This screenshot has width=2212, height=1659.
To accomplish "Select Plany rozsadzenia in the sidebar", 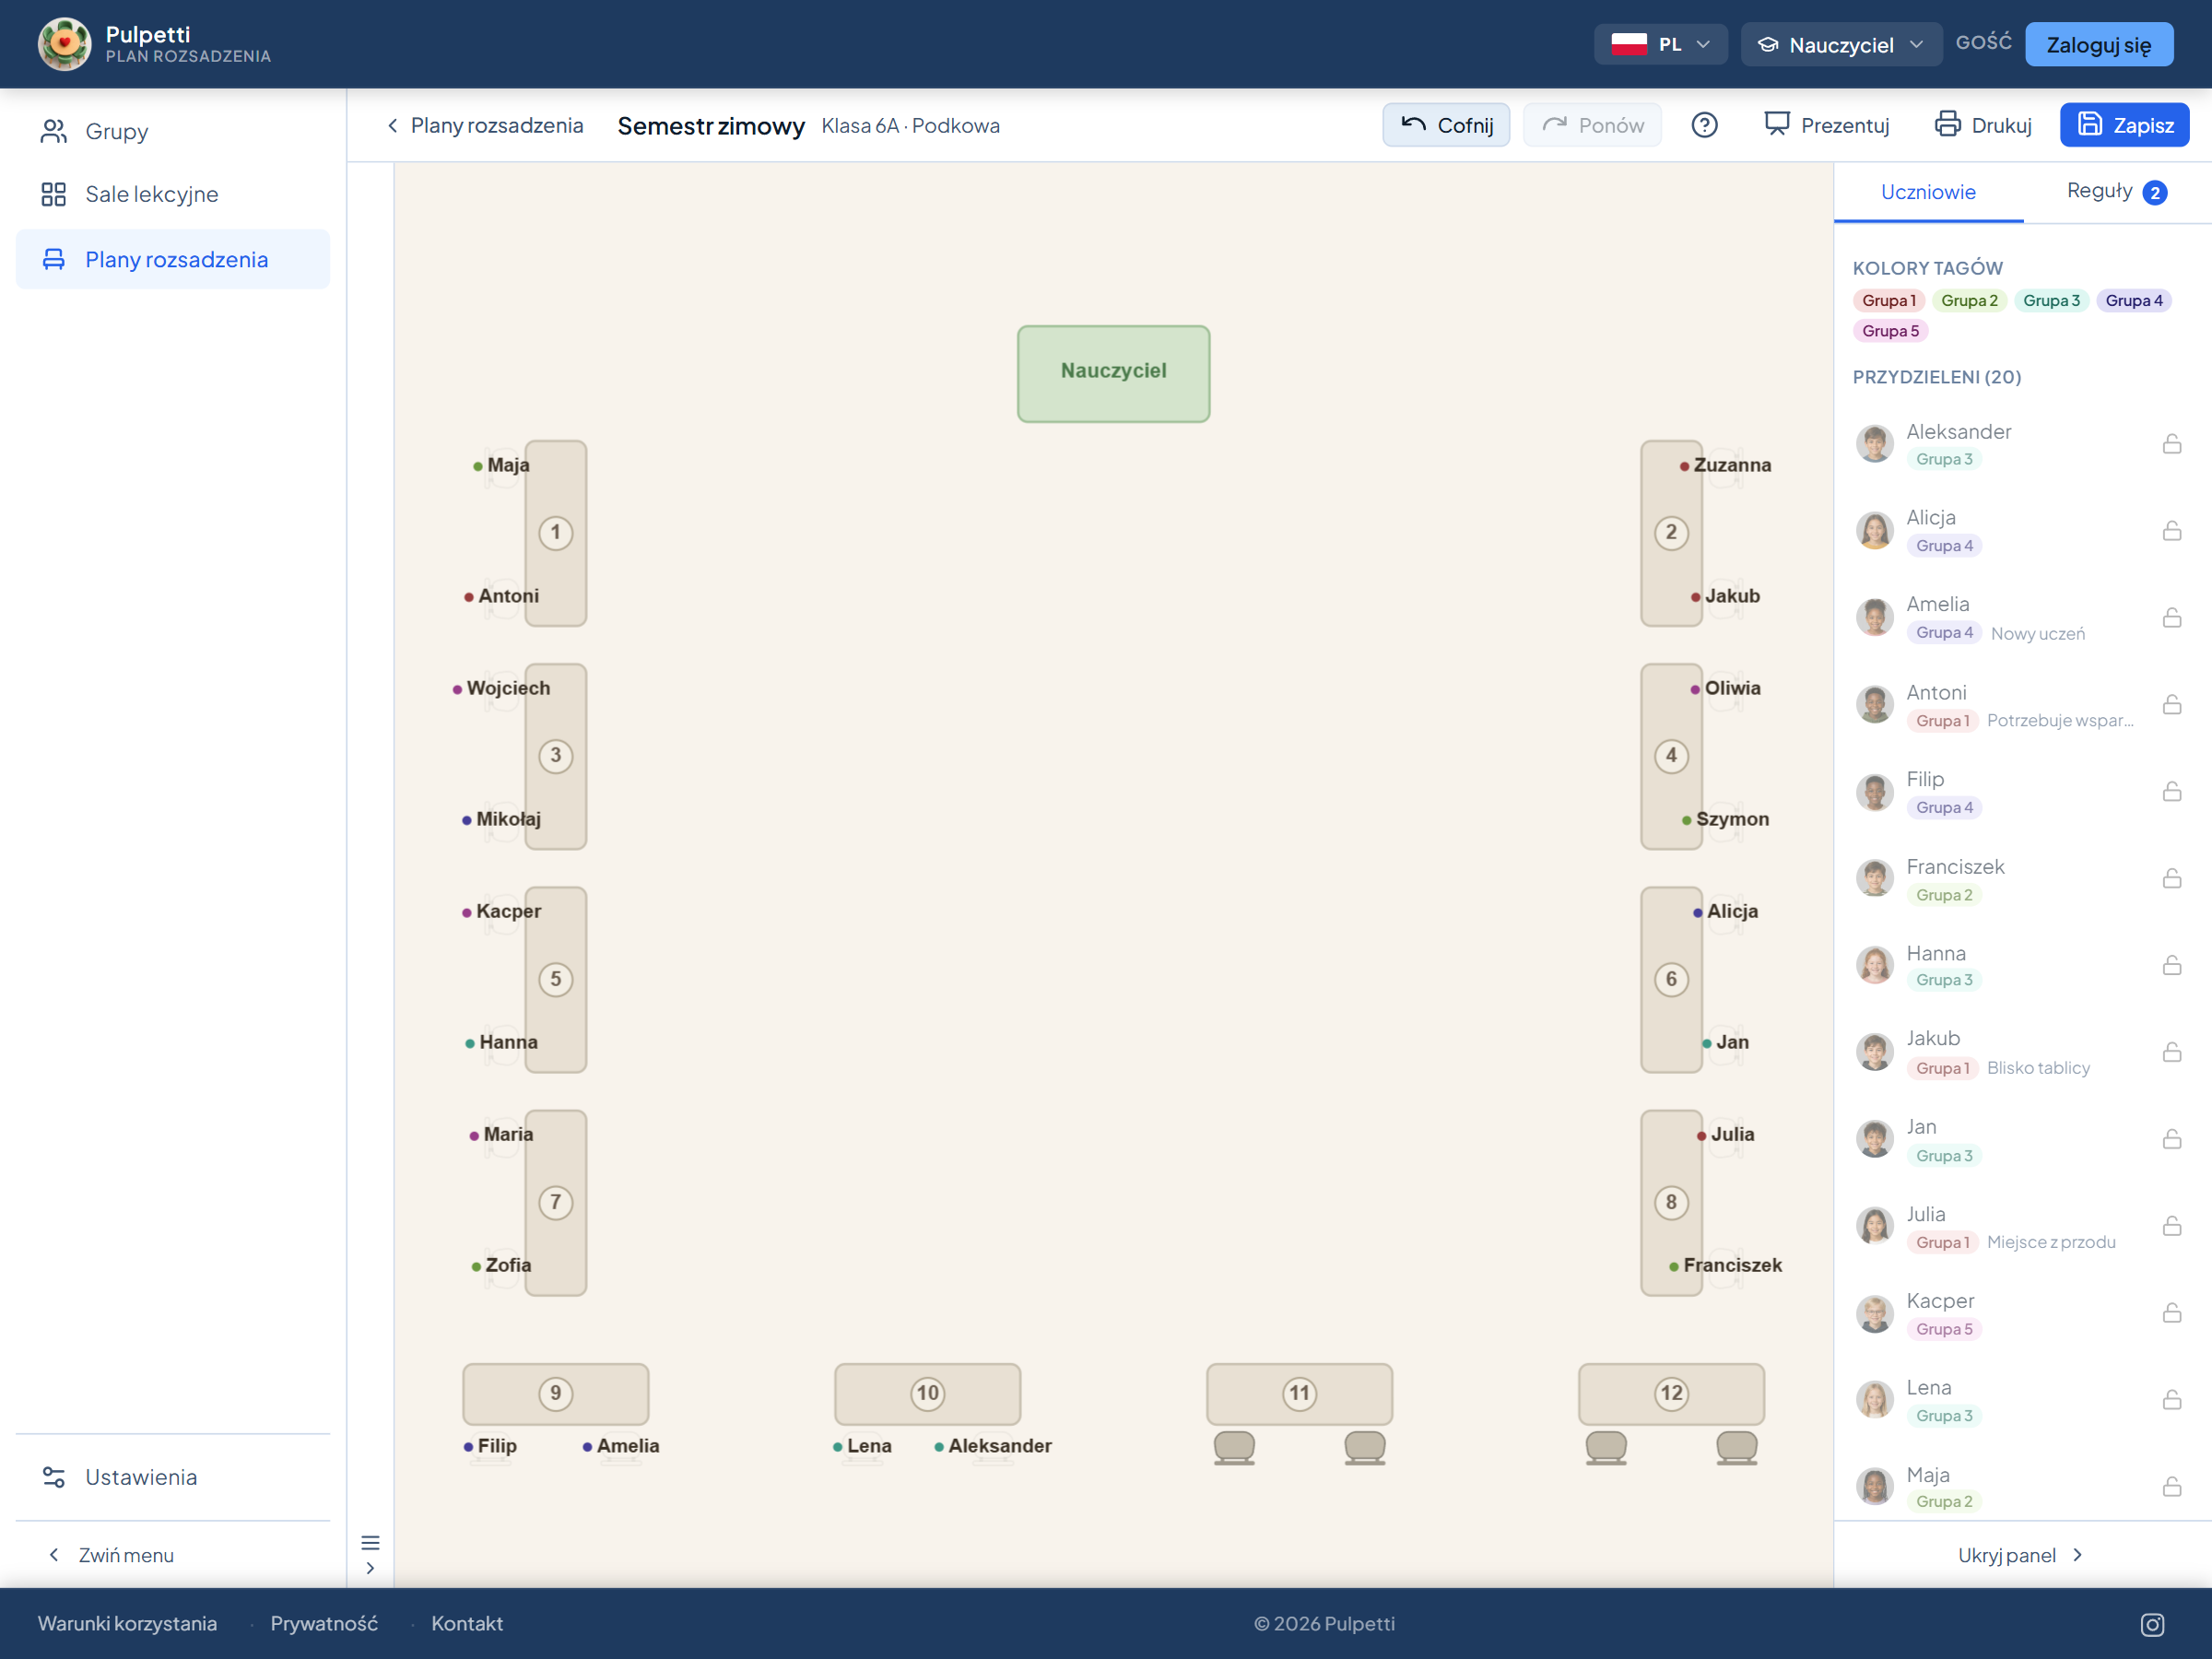I will 173,259.
